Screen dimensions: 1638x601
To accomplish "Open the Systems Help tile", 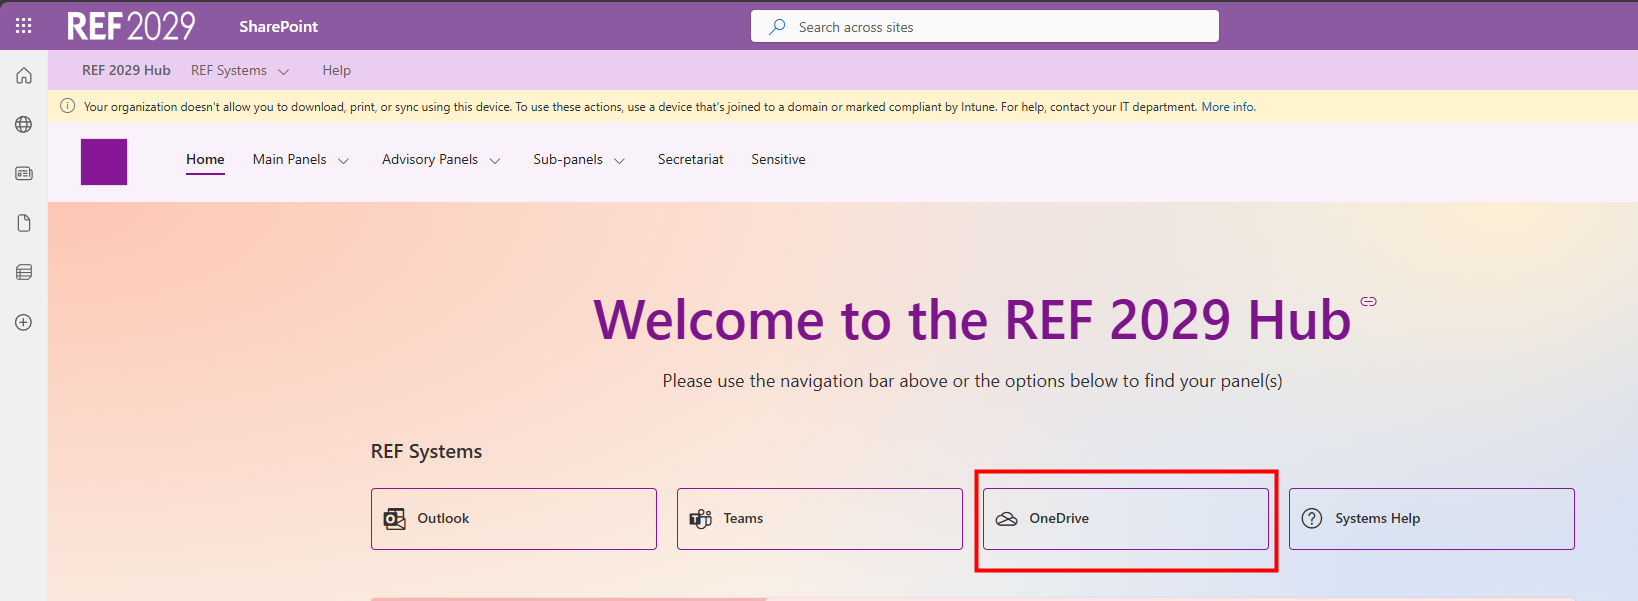I will 1432,519.
